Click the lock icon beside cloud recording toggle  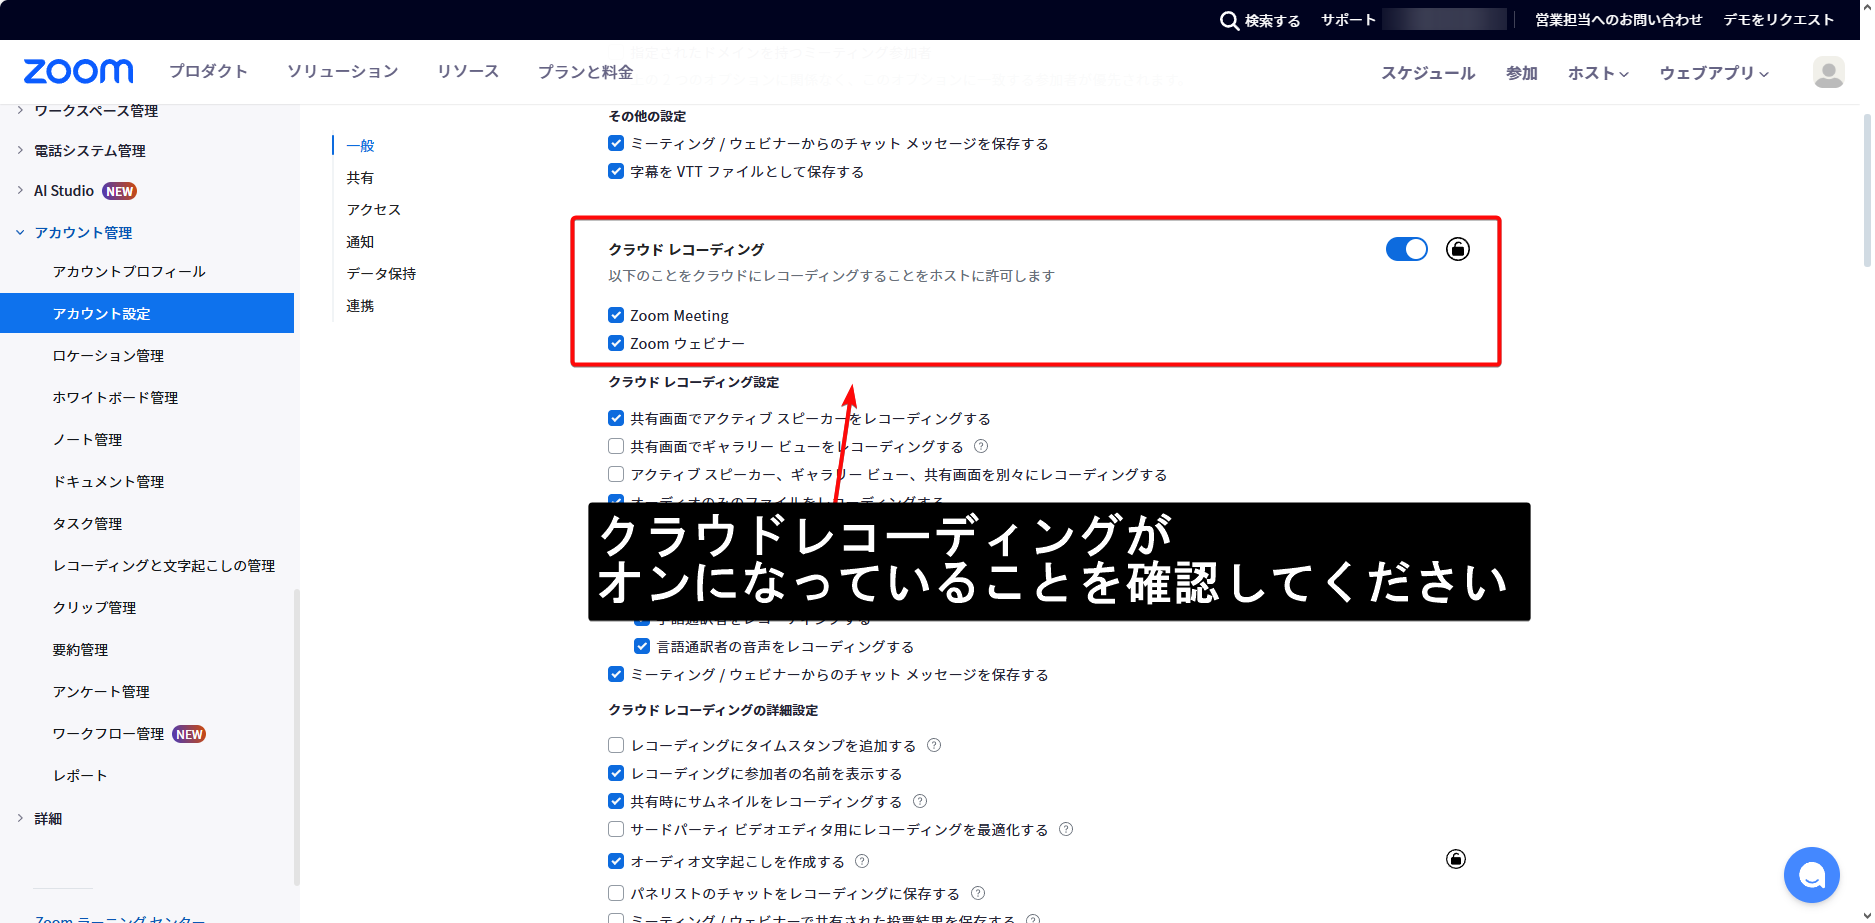pos(1457,249)
